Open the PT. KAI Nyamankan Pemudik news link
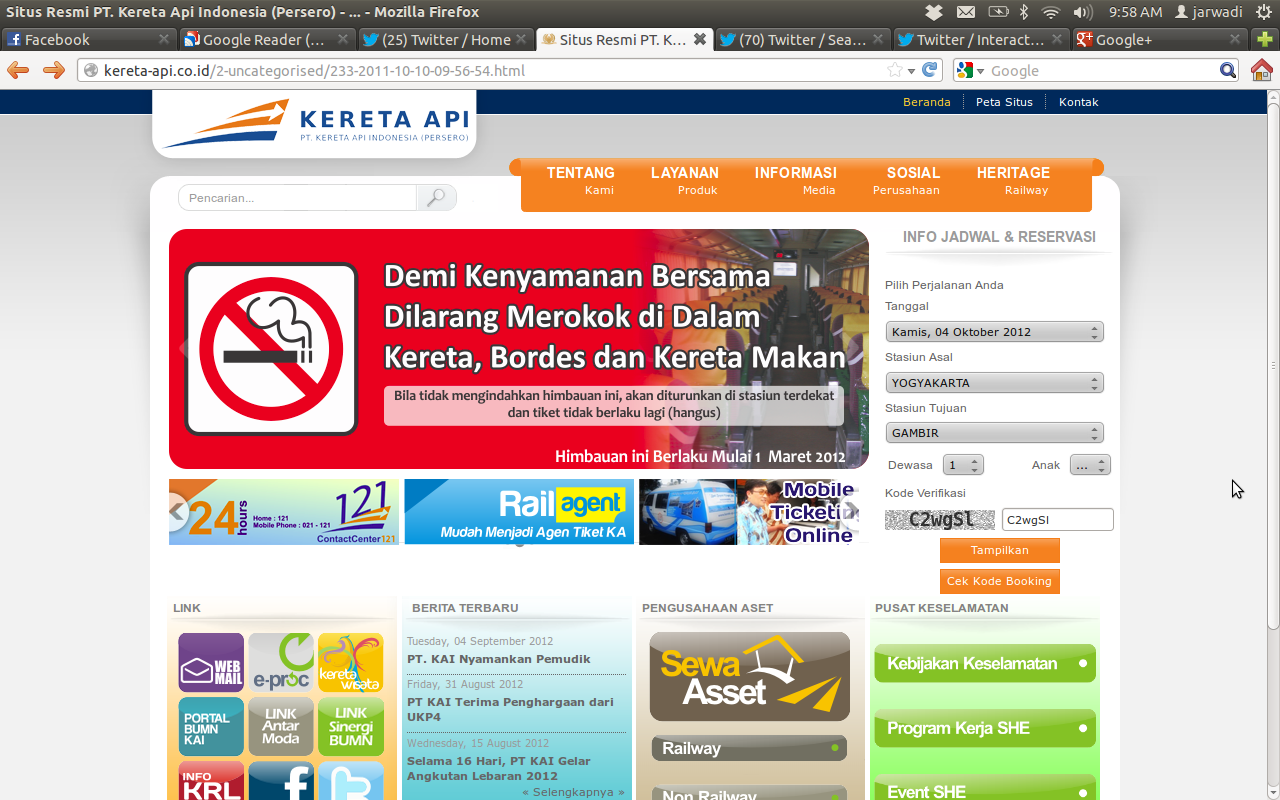The width and height of the screenshot is (1280, 800). click(x=498, y=659)
